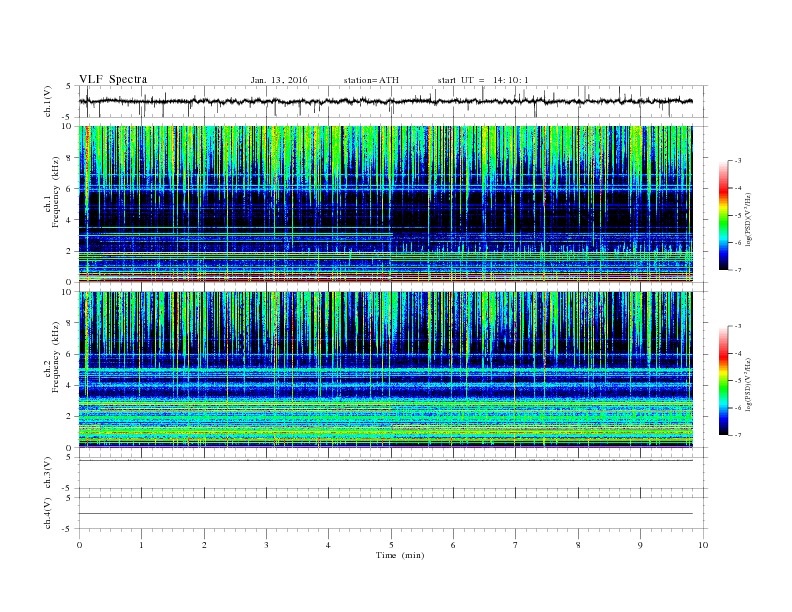Click the "6" tick on the time axis
Screen dimensions: 792x612
(x=453, y=545)
